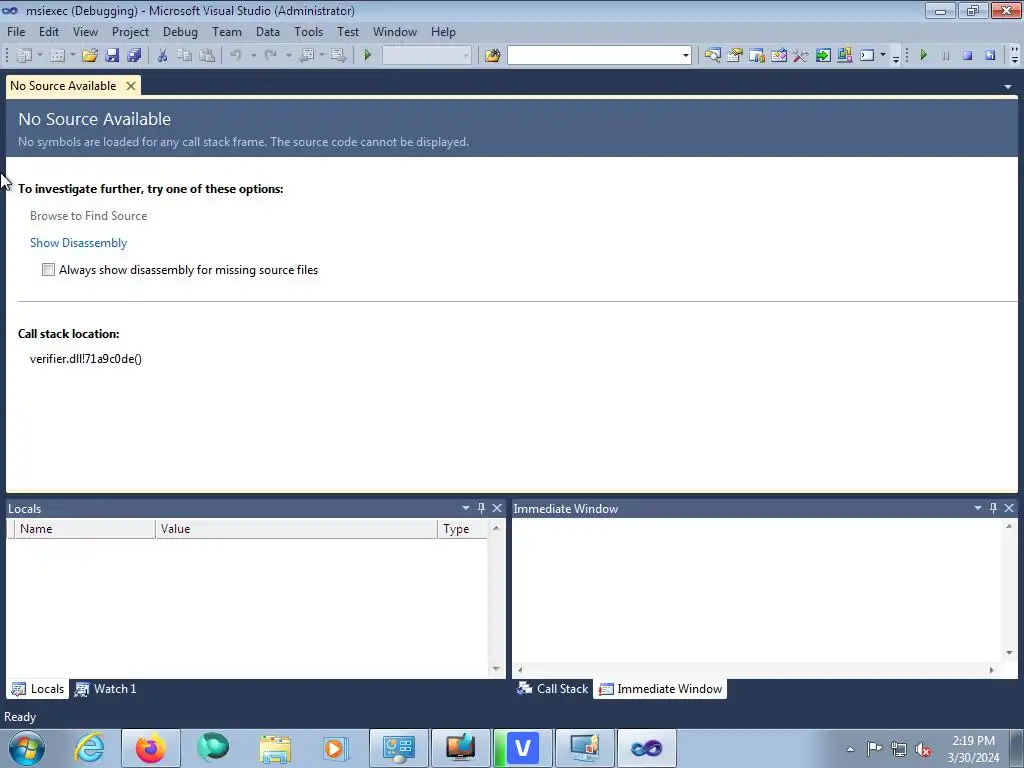Expand the Undo history dropdown arrow

pyautogui.click(x=253, y=56)
